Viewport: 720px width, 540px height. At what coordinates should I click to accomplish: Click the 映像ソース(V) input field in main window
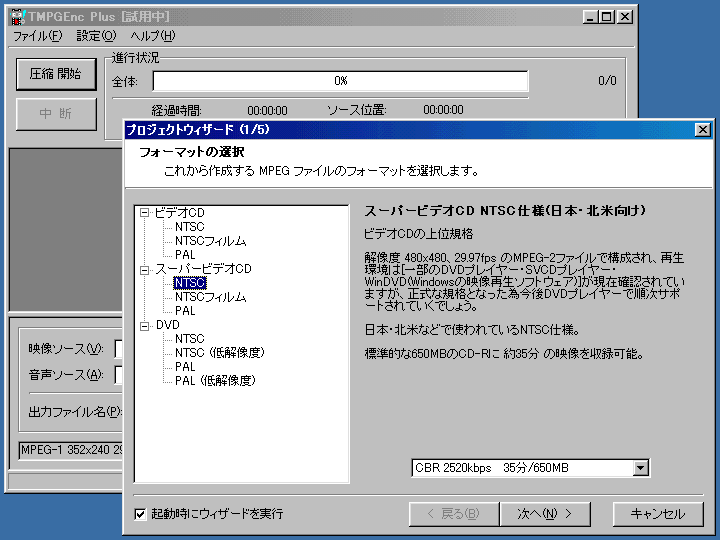coord(118,349)
